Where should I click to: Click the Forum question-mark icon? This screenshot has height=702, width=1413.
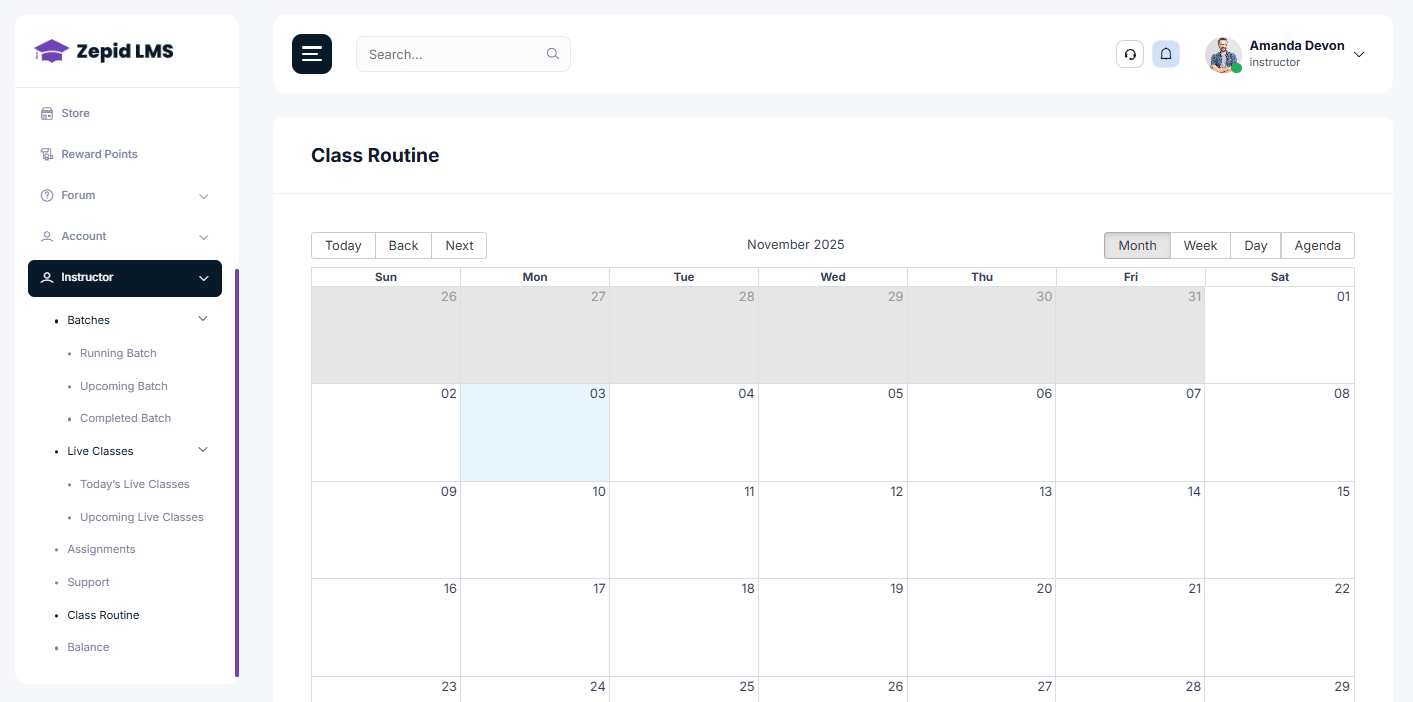[x=46, y=195]
